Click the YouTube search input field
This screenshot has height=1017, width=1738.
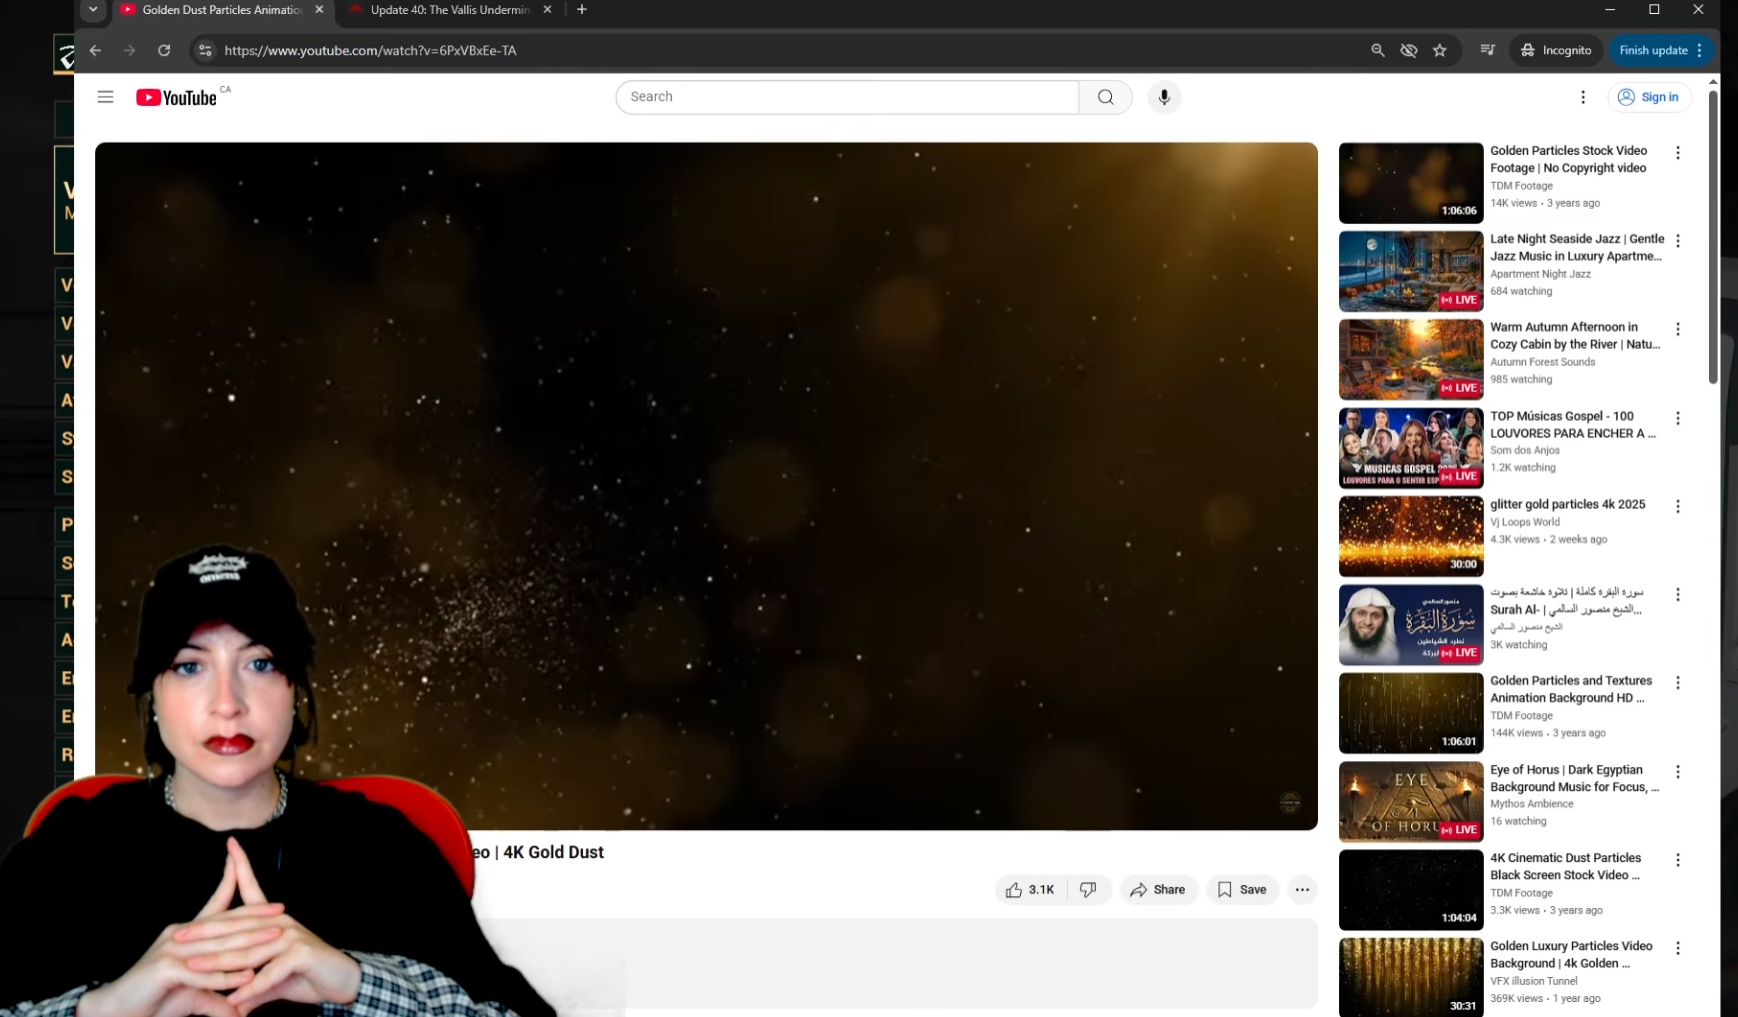(x=847, y=97)
